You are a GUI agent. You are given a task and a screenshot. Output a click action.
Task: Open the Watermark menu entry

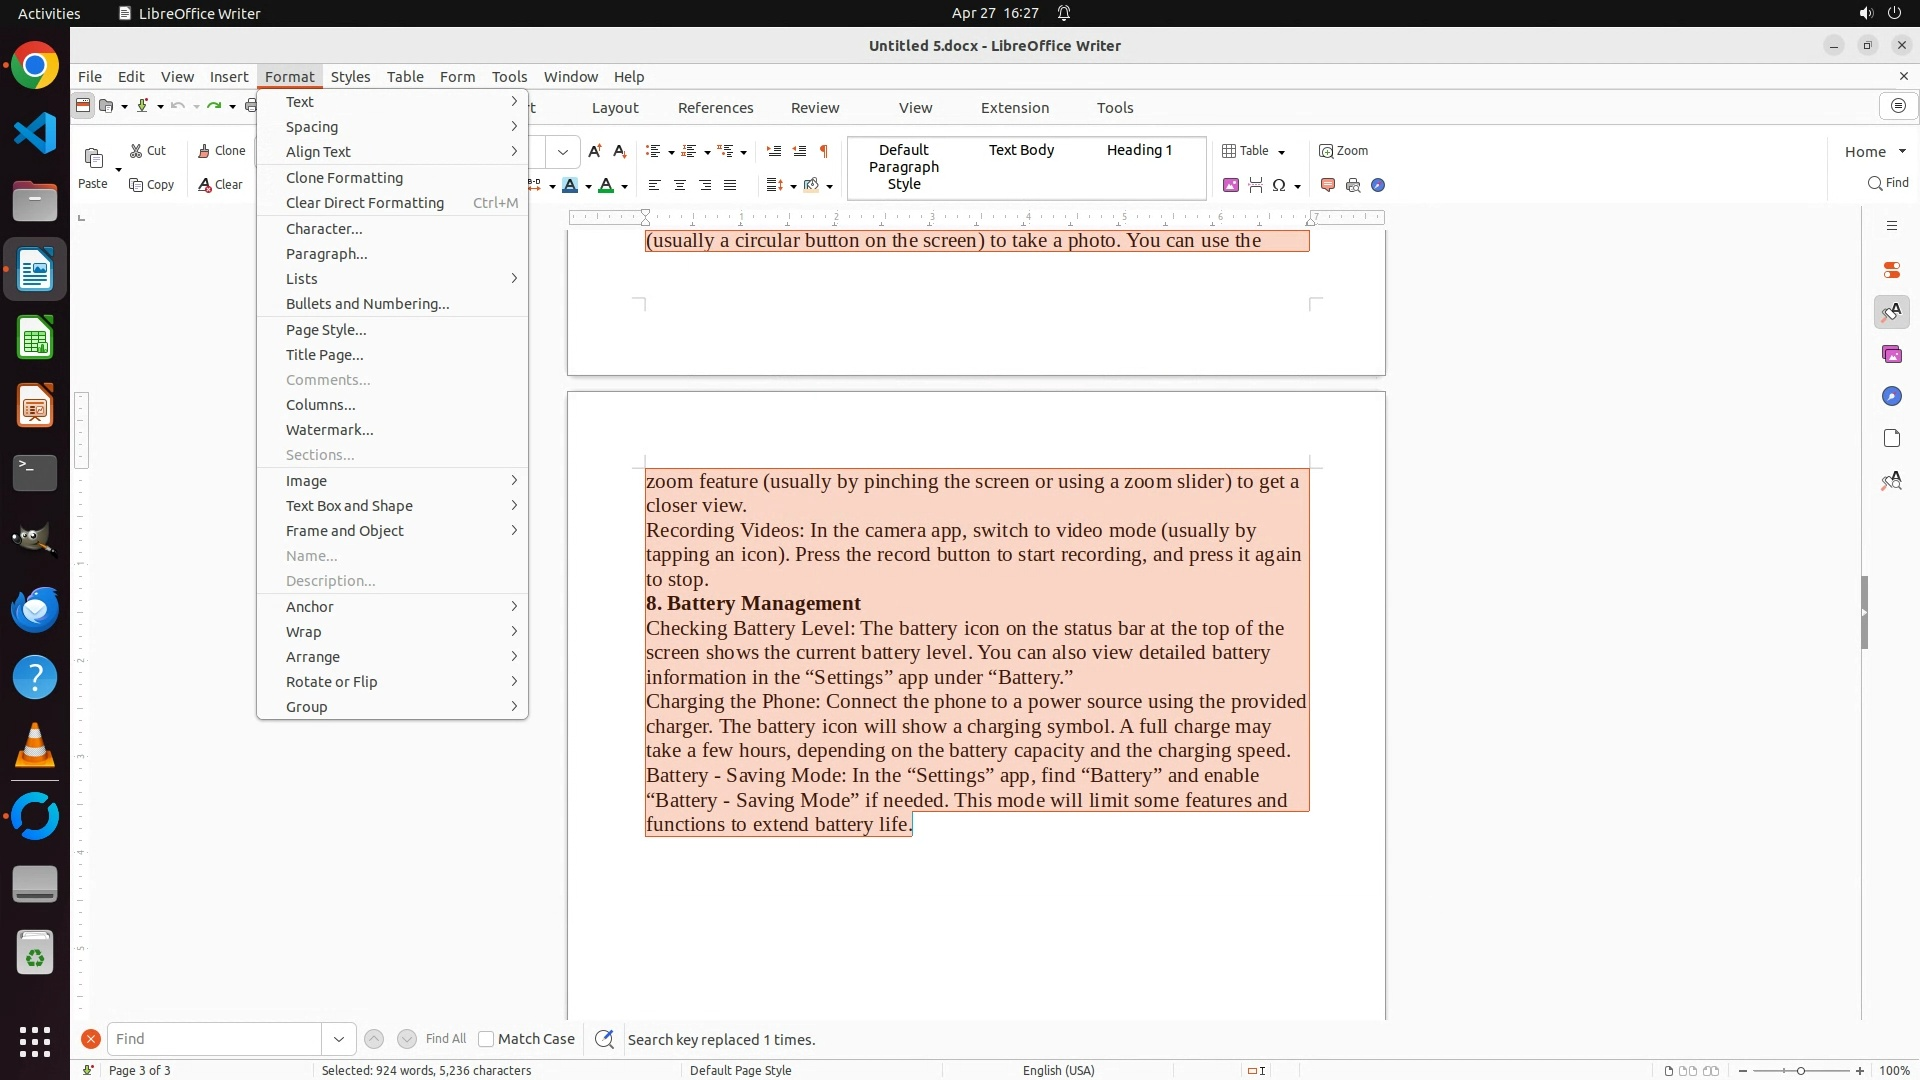(x=329, y=430)
